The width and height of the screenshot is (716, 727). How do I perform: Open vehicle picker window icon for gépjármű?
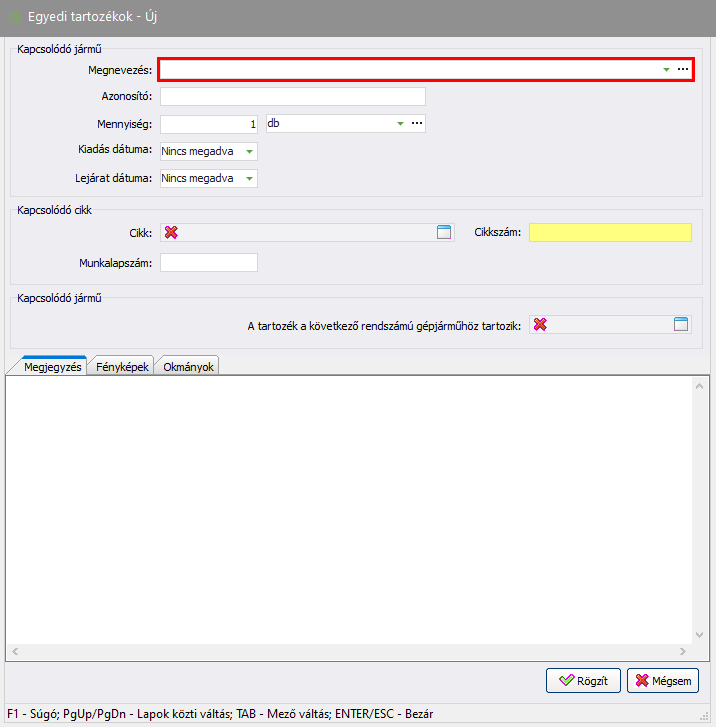681,324
